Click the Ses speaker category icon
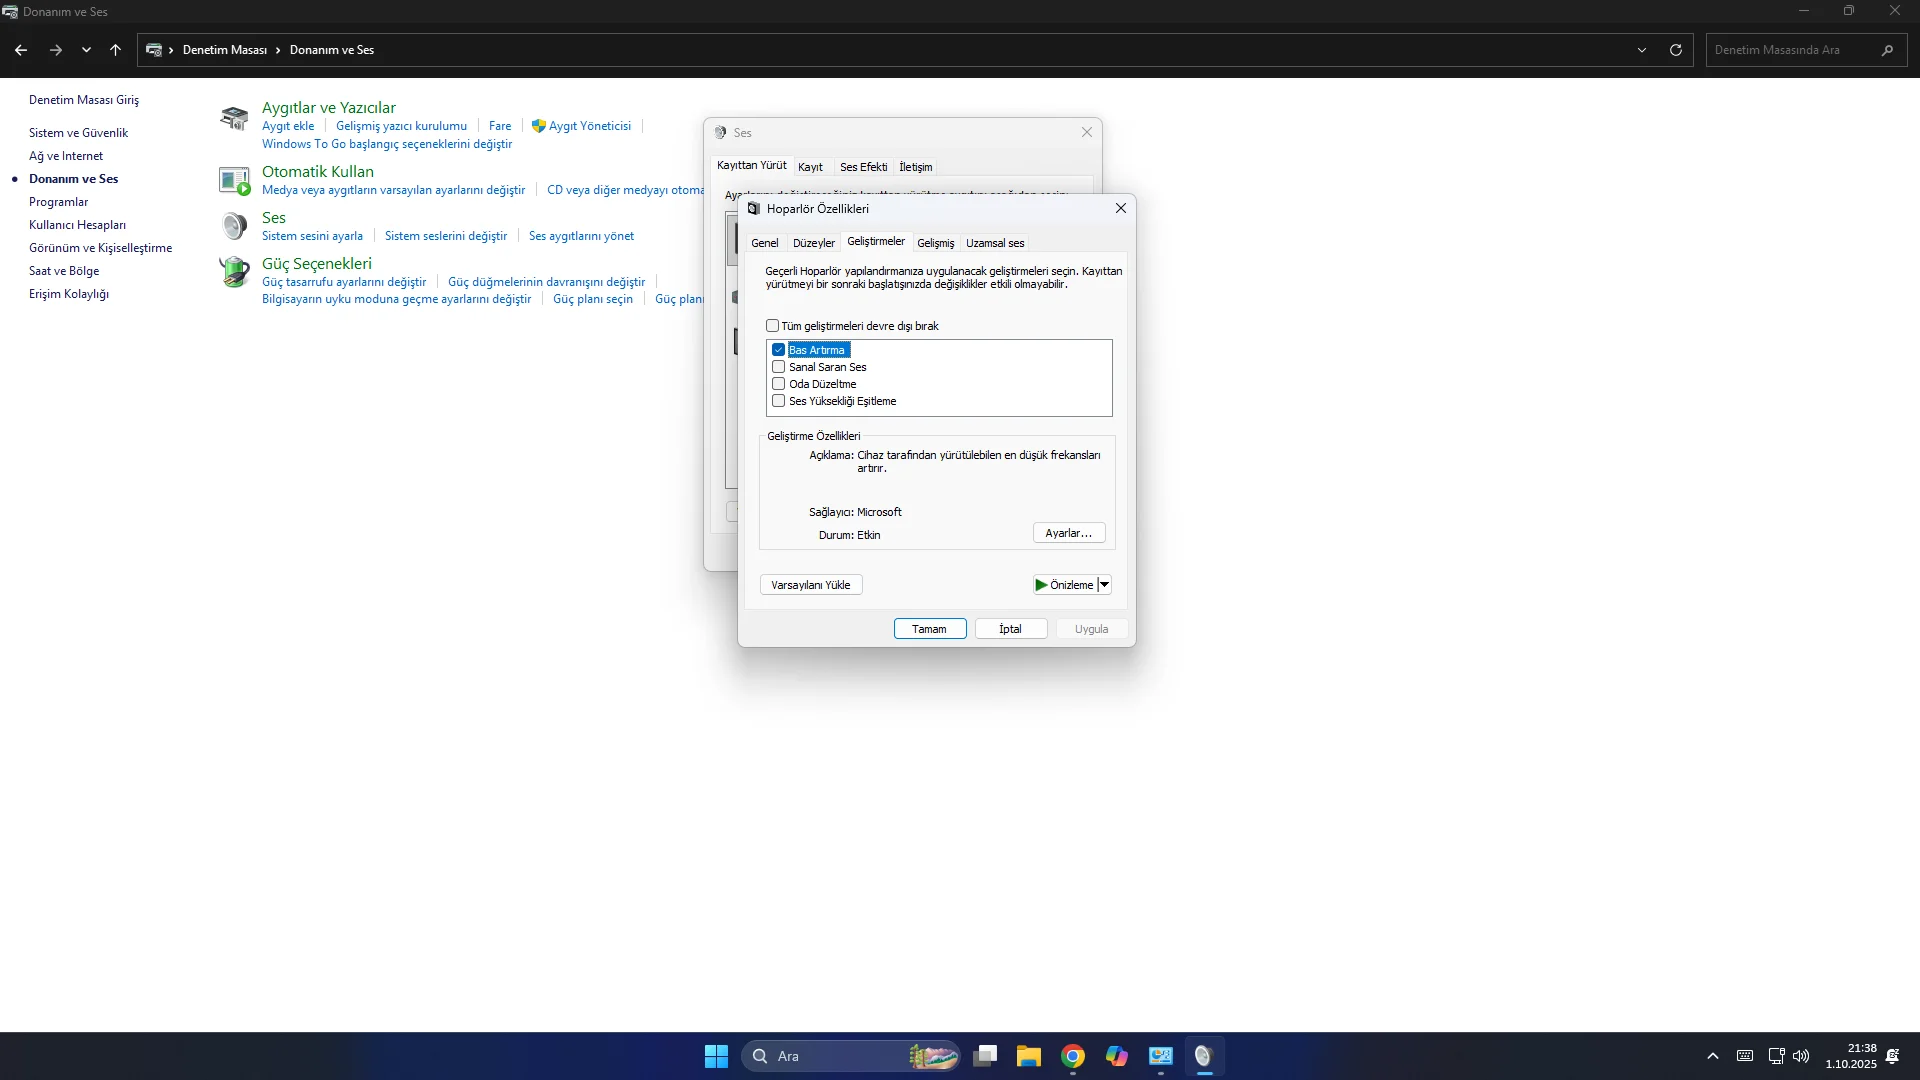This screenshot has height=1080, width=1920. pos(234,226)
